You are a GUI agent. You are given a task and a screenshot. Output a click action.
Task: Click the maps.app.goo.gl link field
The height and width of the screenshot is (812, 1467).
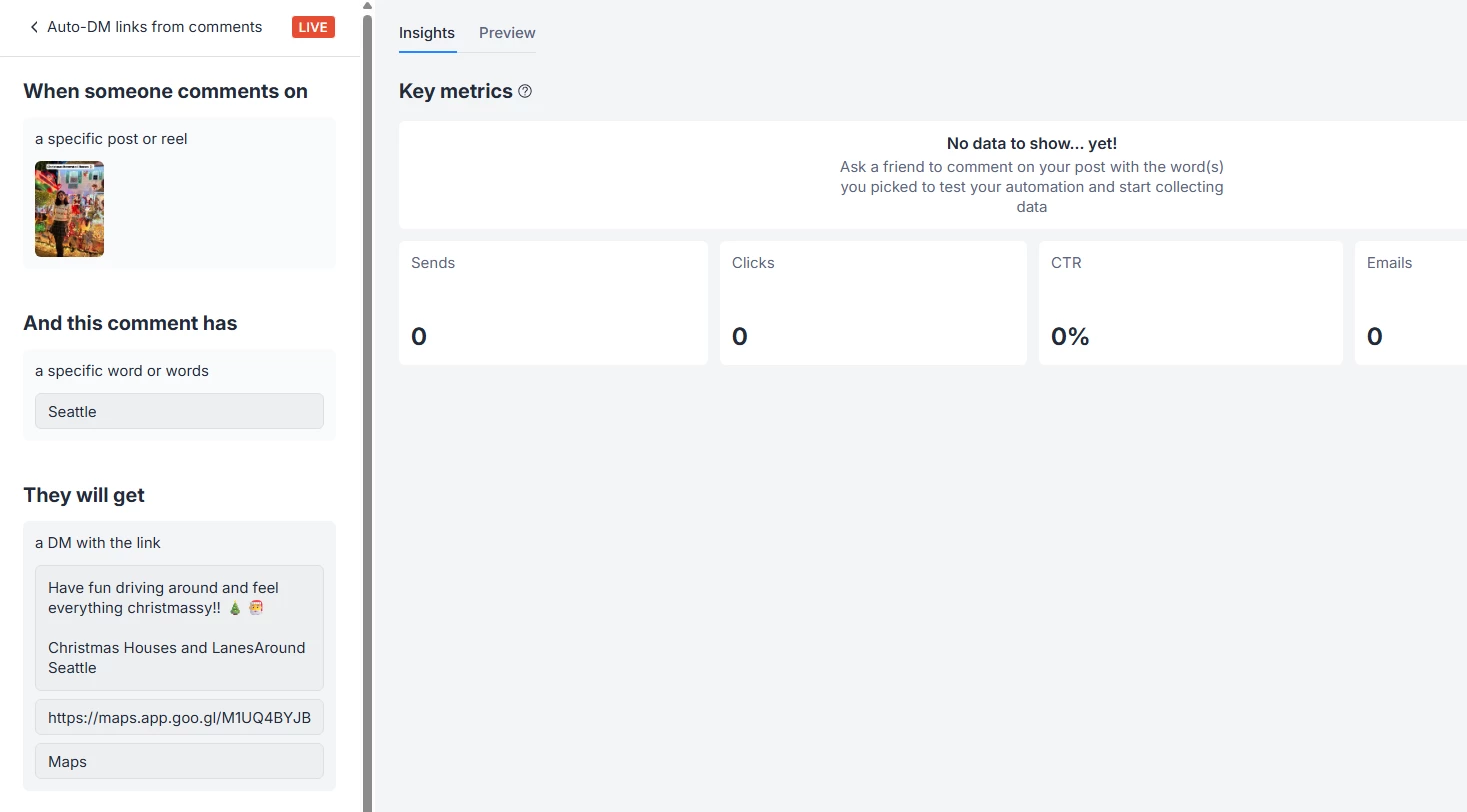[179, 717]
